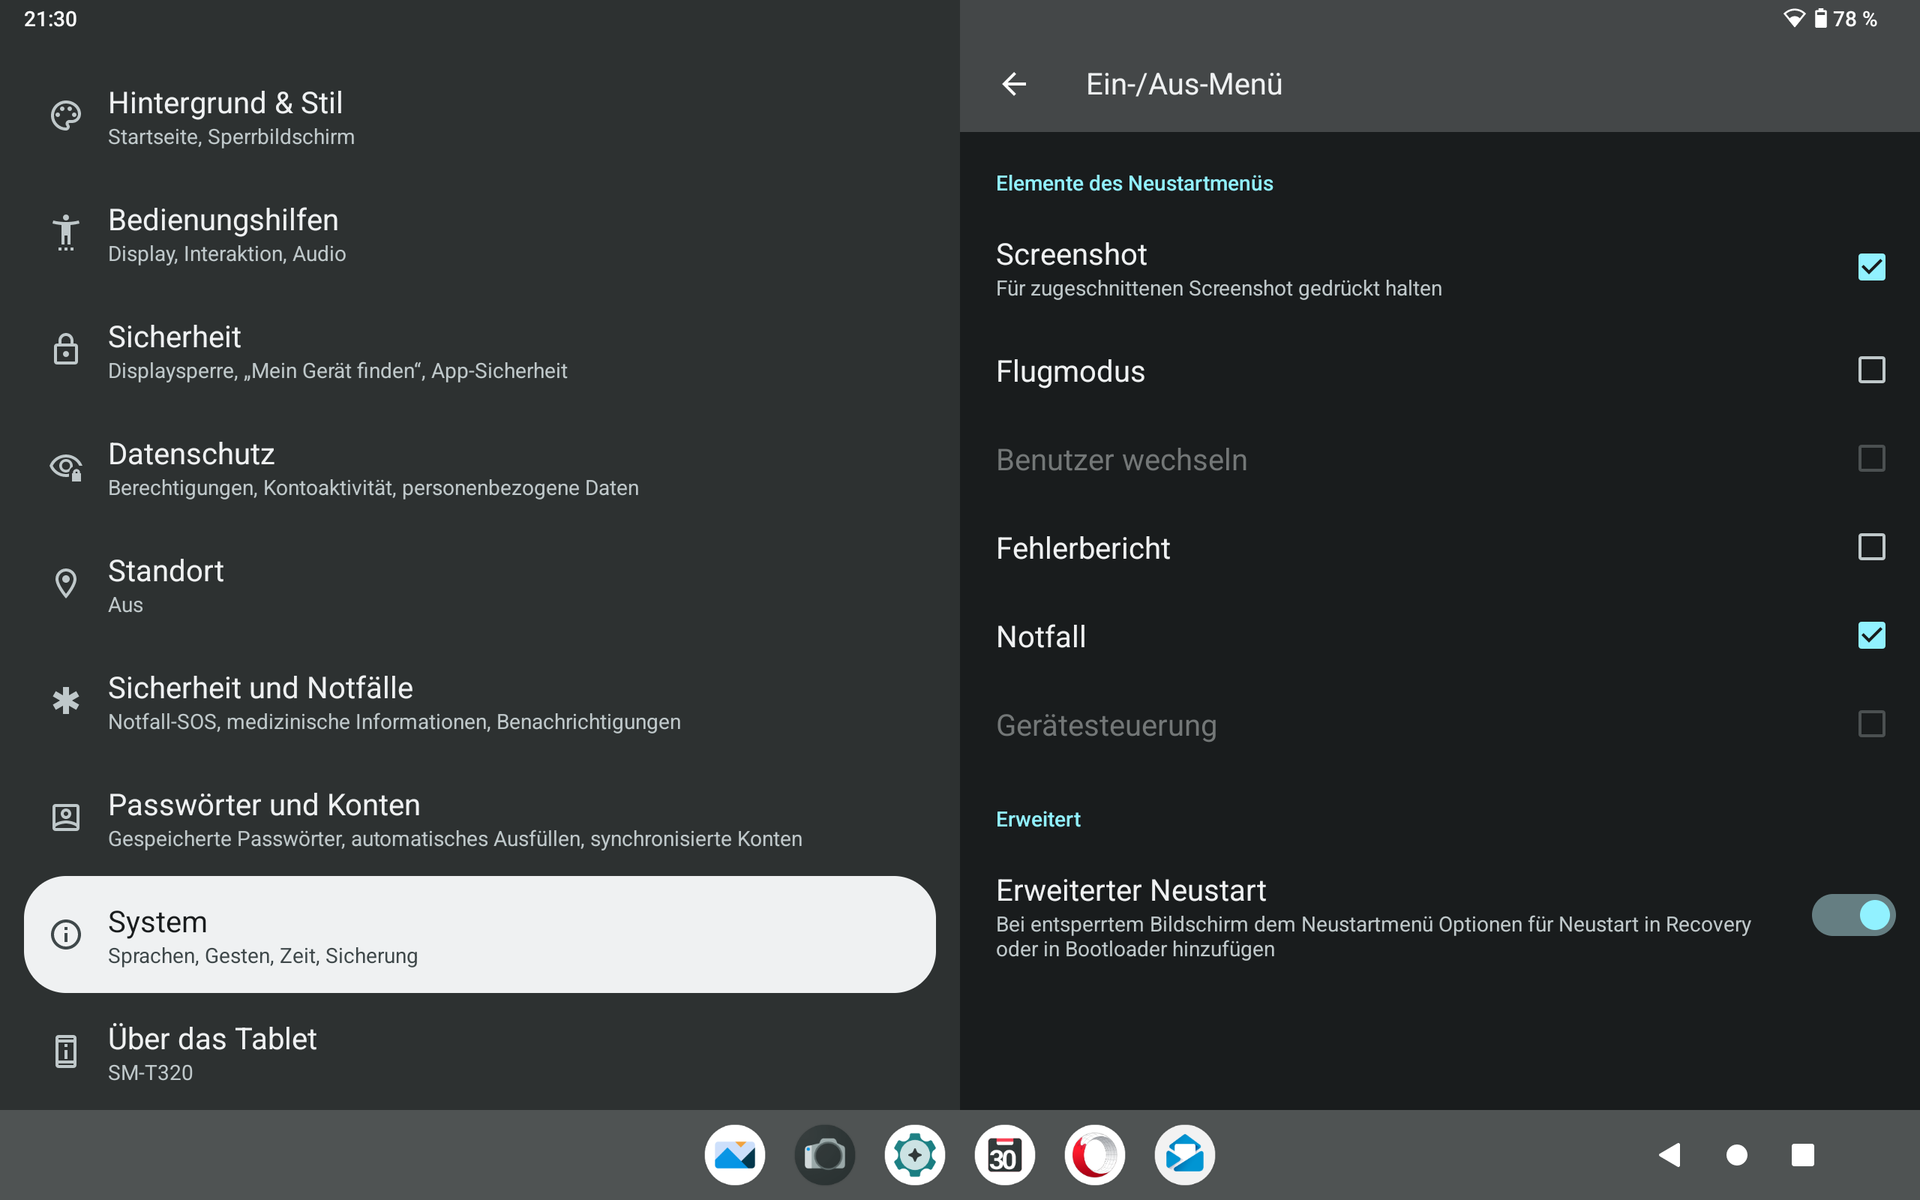Launch the camera app from the taskbar
Screen dimensions: 1920x1200
[x=825, y=1155]
